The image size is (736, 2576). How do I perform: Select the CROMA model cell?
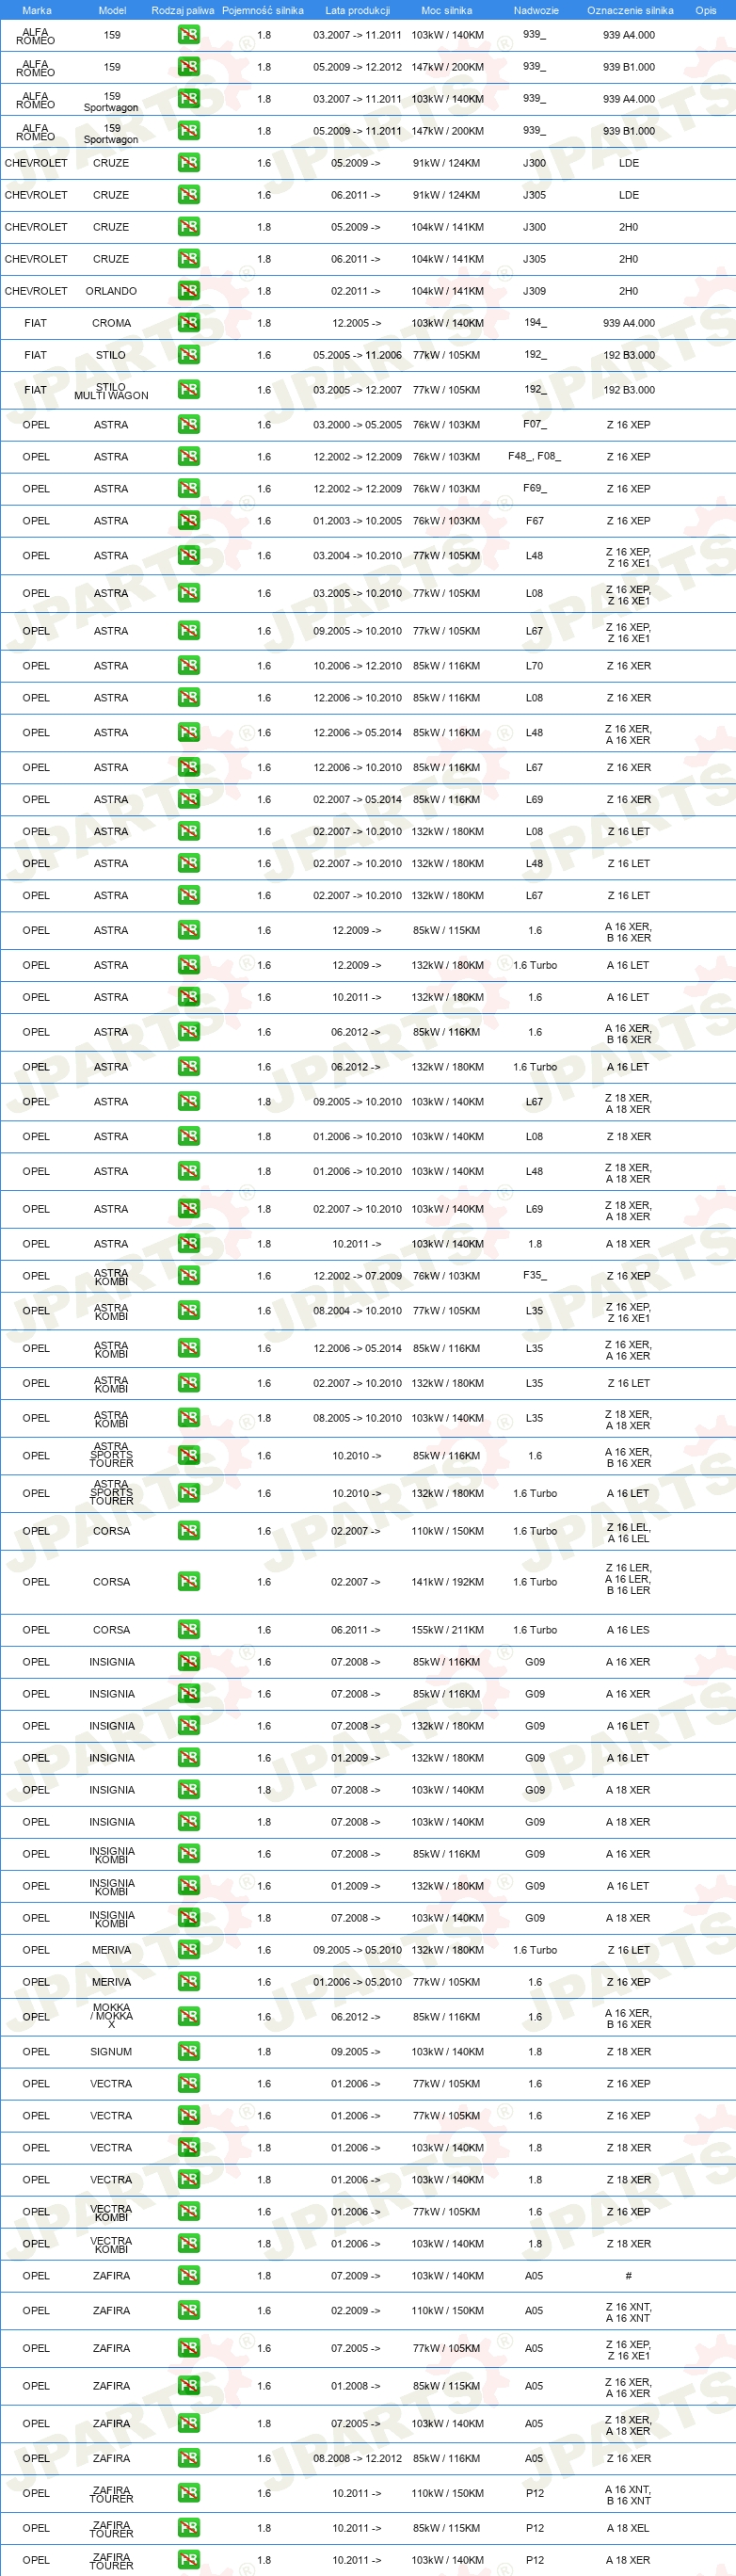111,323
